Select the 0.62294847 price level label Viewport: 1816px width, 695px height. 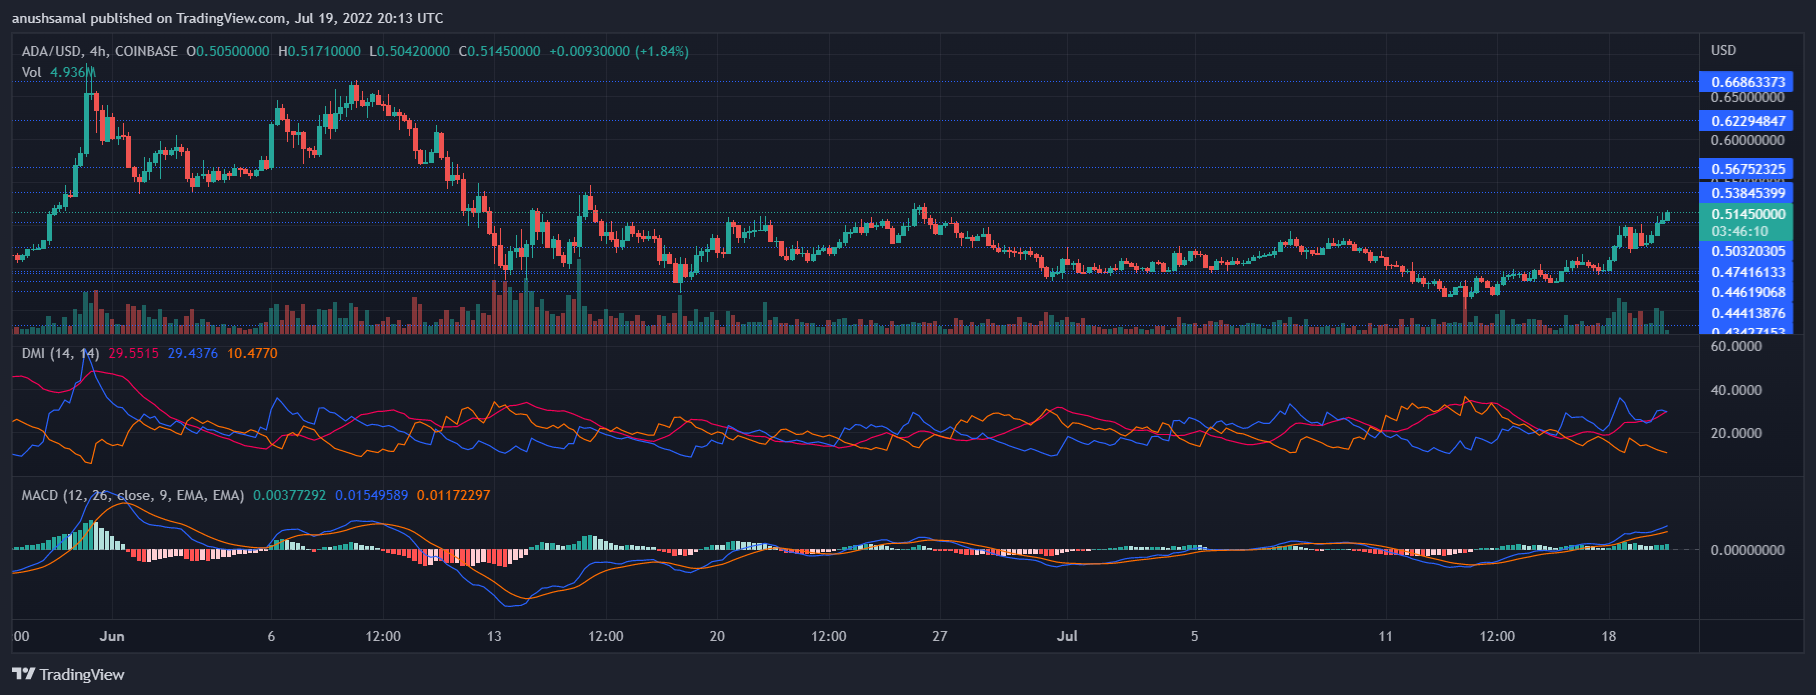(1747, 121)
